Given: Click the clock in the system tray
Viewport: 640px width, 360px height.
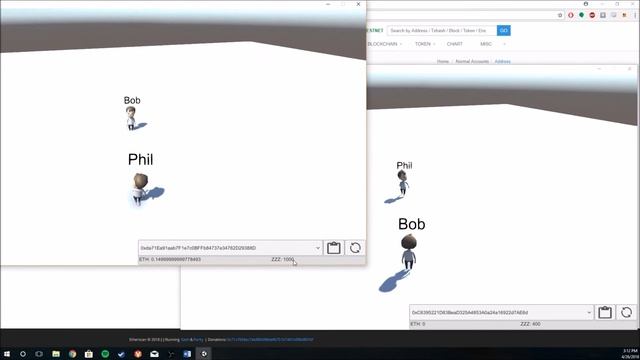Looking at the screenshot, I should pyautogui.click(x=631, y=354).
